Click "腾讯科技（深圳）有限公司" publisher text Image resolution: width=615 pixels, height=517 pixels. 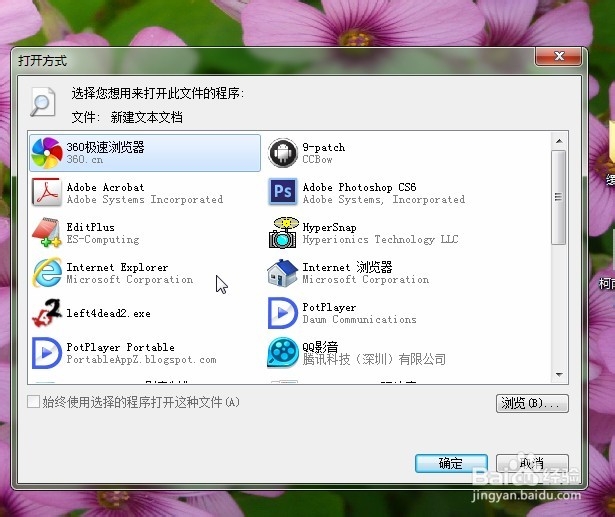click(x=374, y=359)
